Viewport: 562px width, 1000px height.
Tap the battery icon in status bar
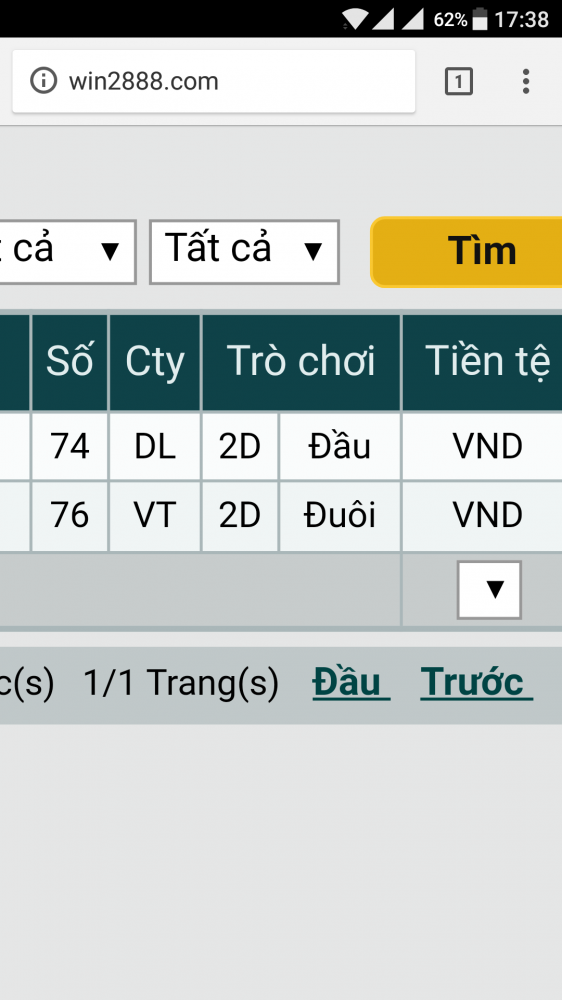[480, 19]
